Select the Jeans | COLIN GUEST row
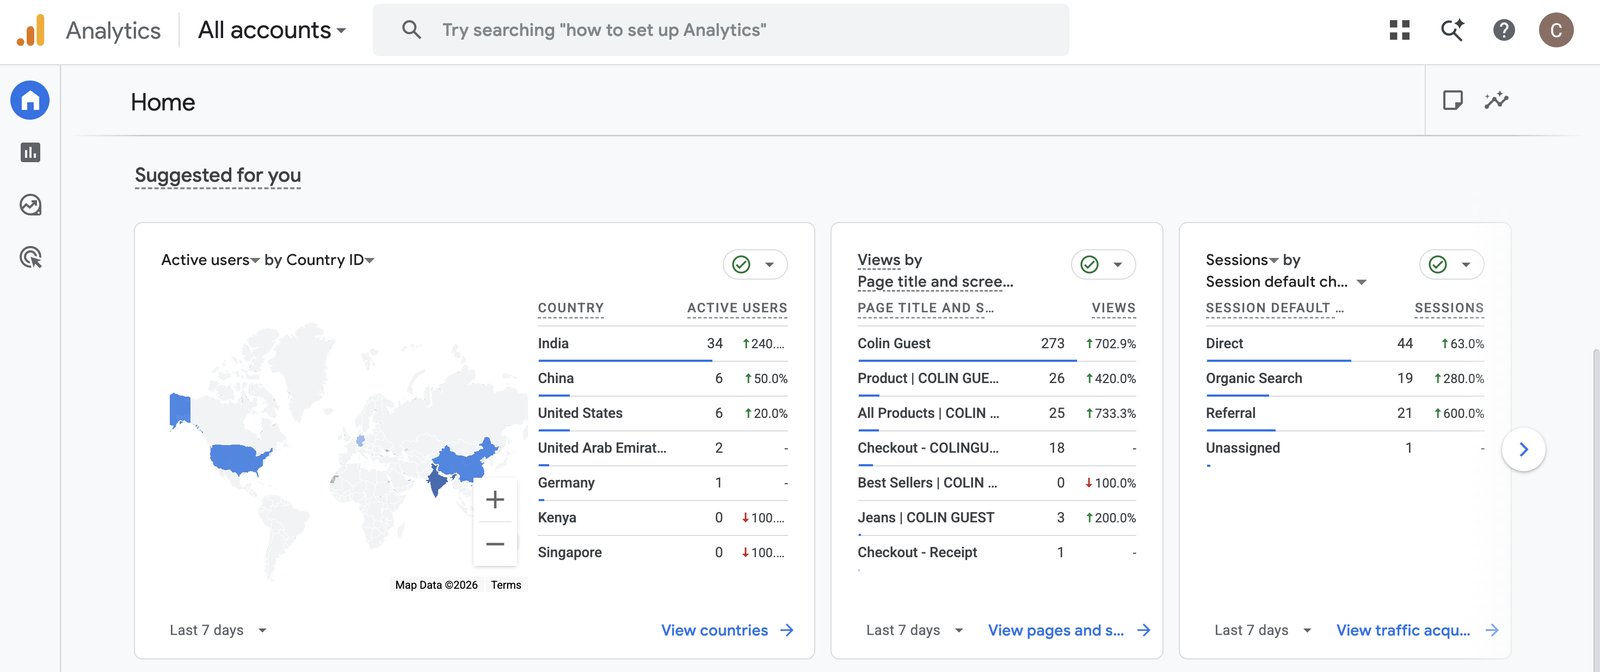The height and width of the screenshot is (672, 1600). (x=997, y=518)
